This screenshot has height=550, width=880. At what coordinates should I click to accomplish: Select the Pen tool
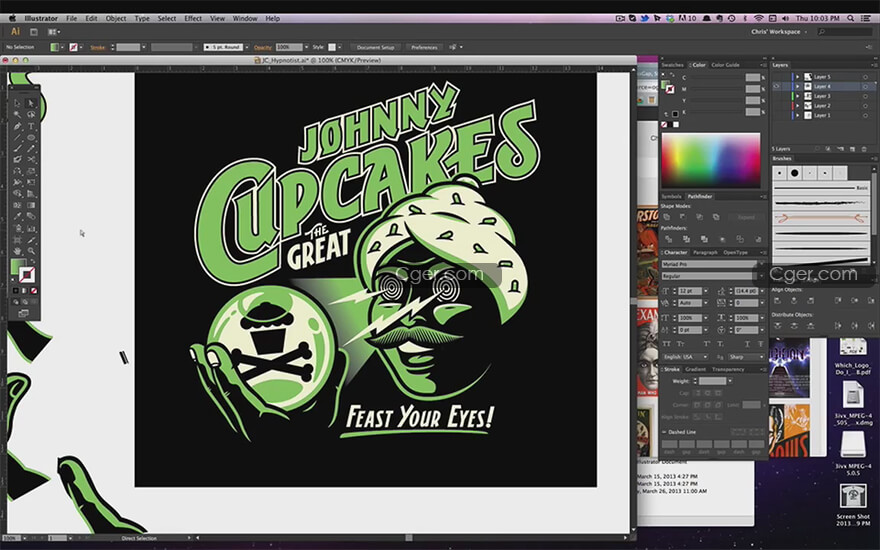17,126
